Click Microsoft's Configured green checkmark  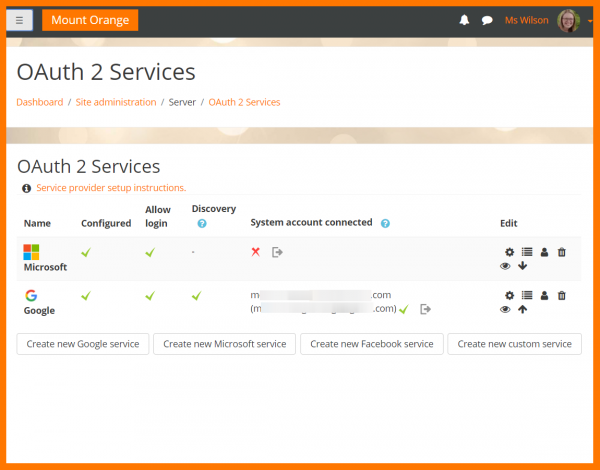86,252
